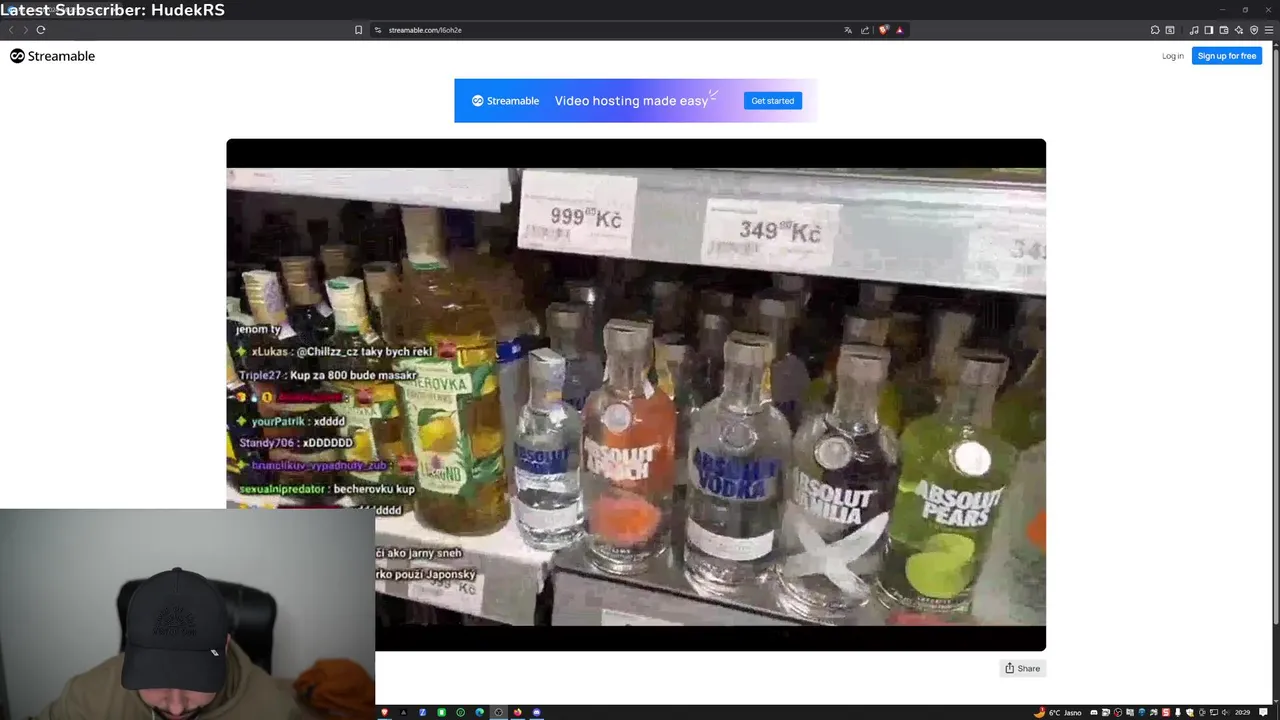Go forward in the browser
The height and width of the screenshot is (720, 1280).
pyautogui.click(x=26, y=30)
